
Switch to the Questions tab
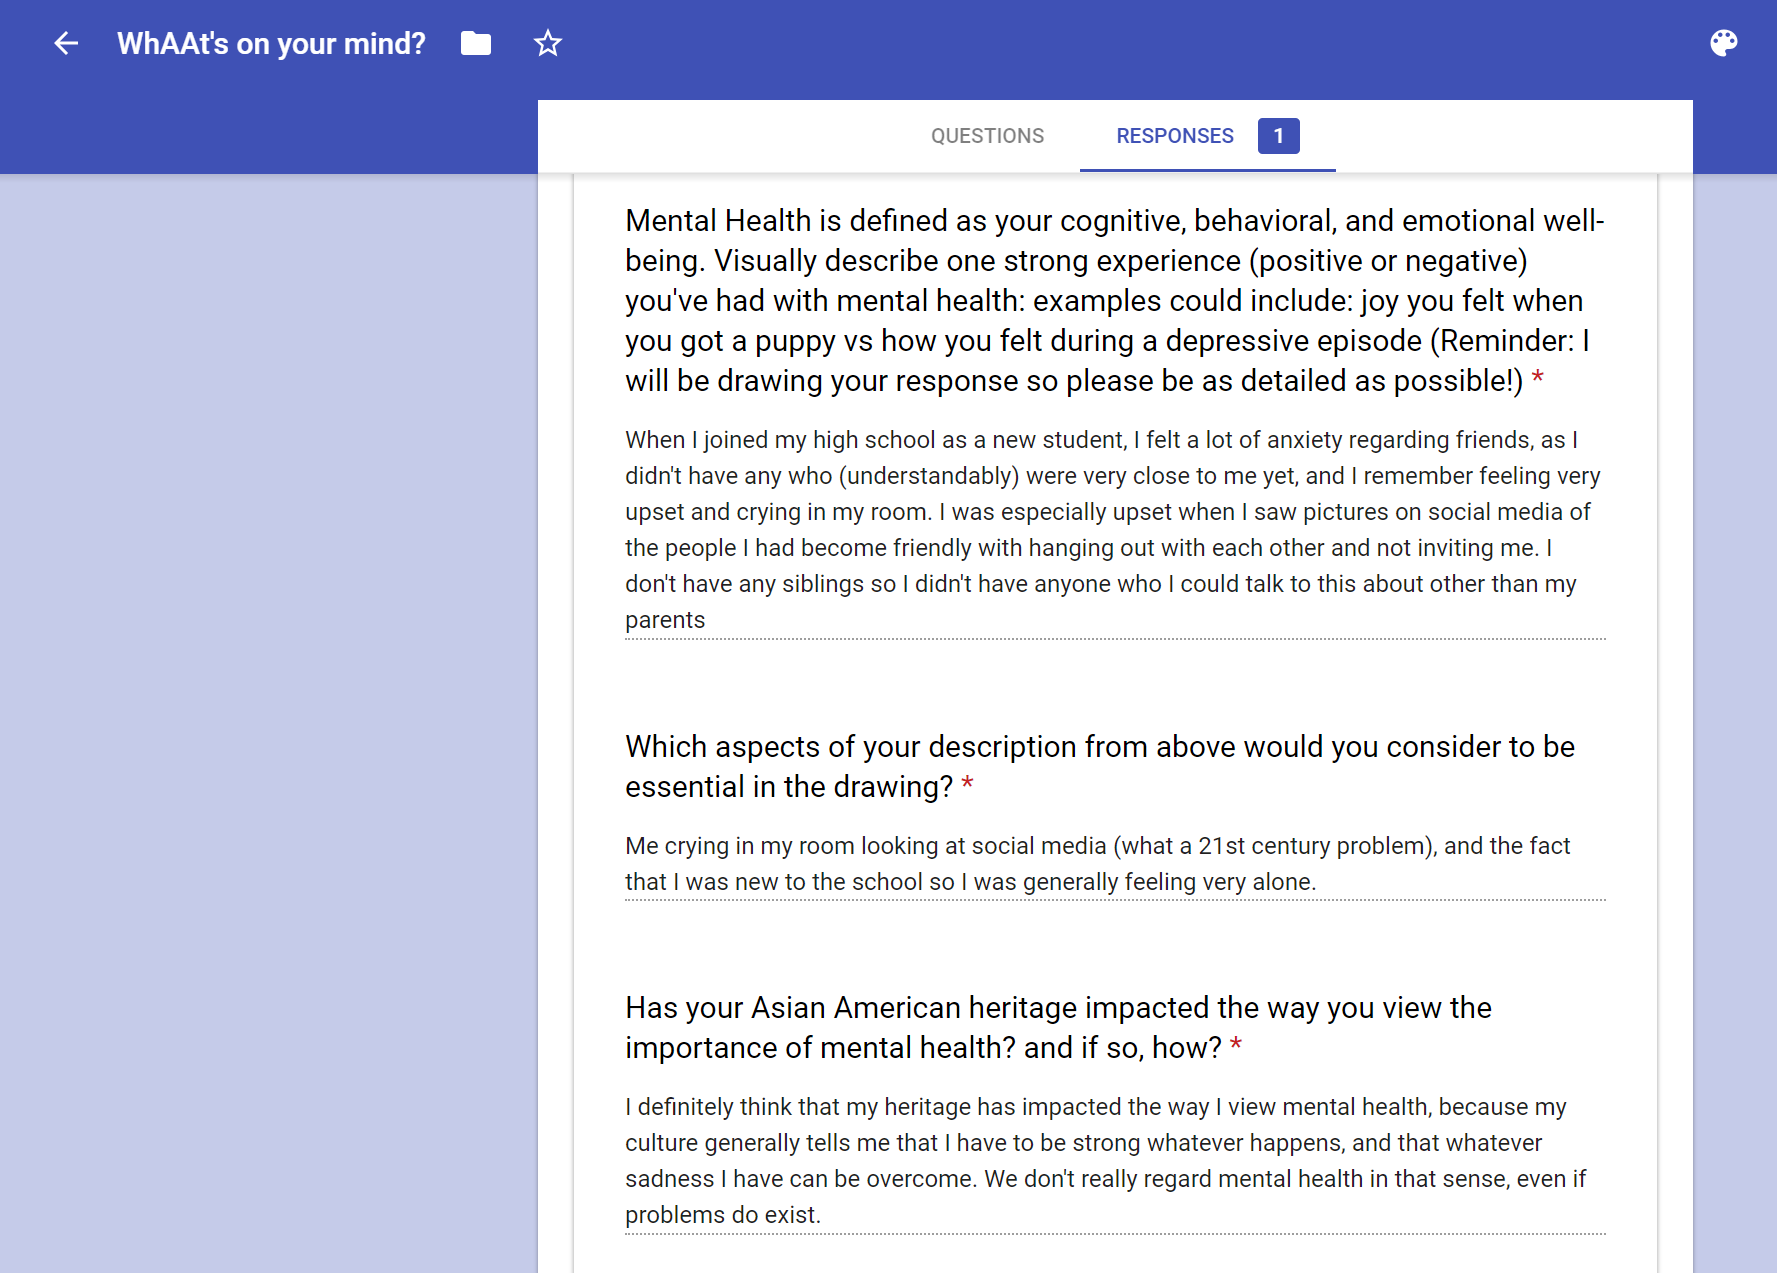coord(987,136)
